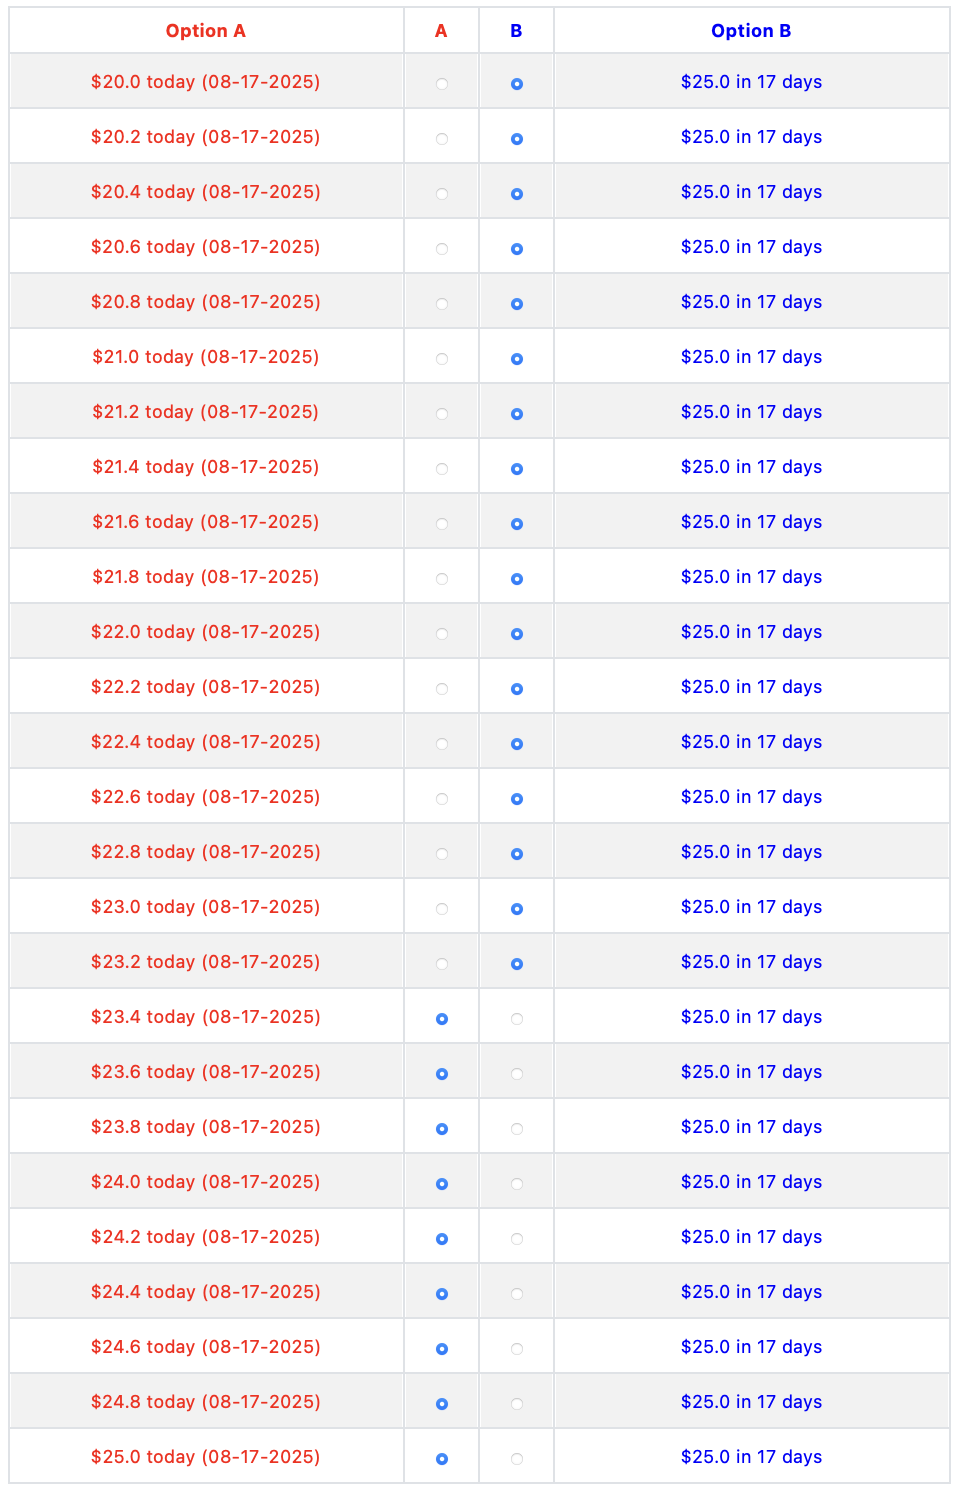Image resolution: width=958 pixels, height=1486 pixels.
Task: Click the Option B column header
Action: click(x=751, y=31)
